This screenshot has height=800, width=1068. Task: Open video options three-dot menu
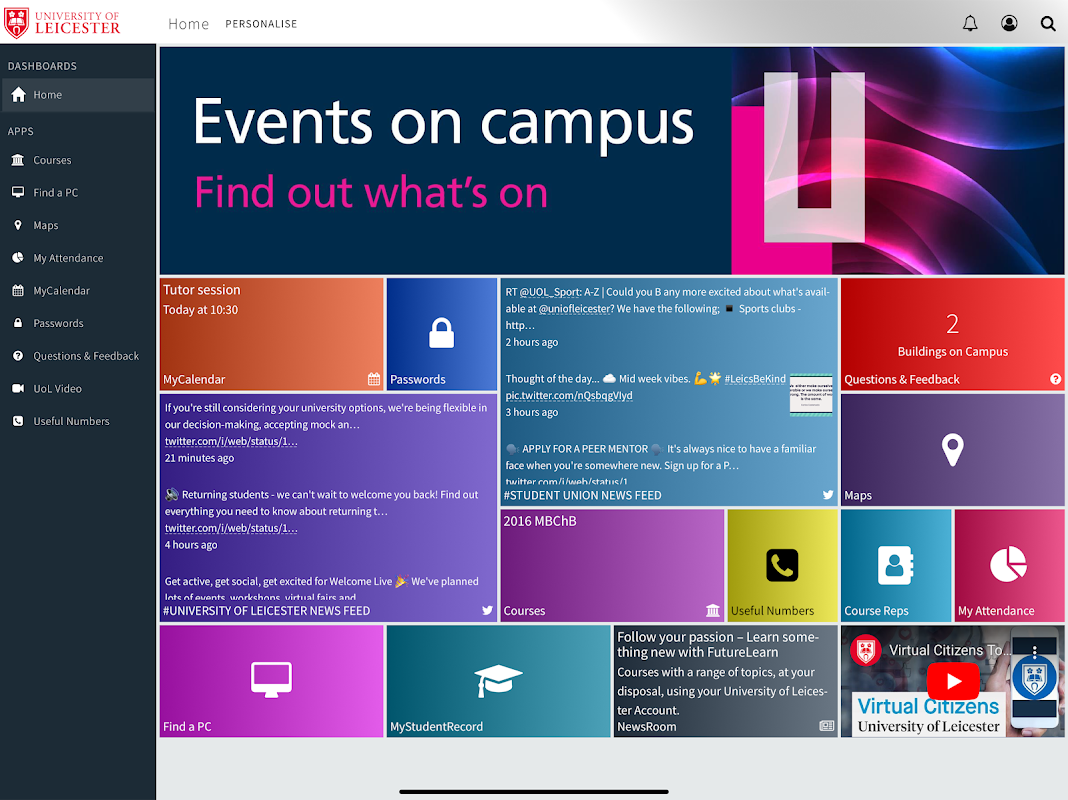pos(1035,652)
